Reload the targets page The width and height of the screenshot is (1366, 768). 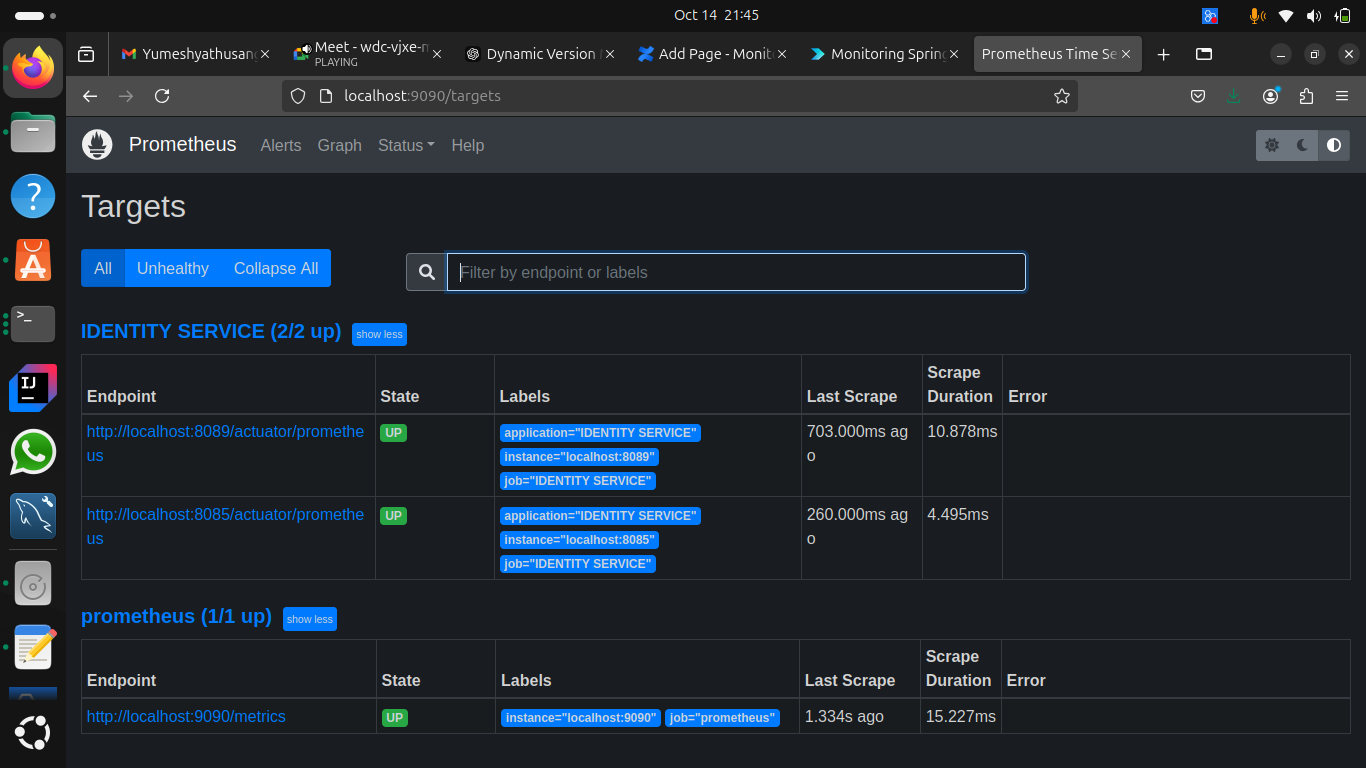[162, 96]
